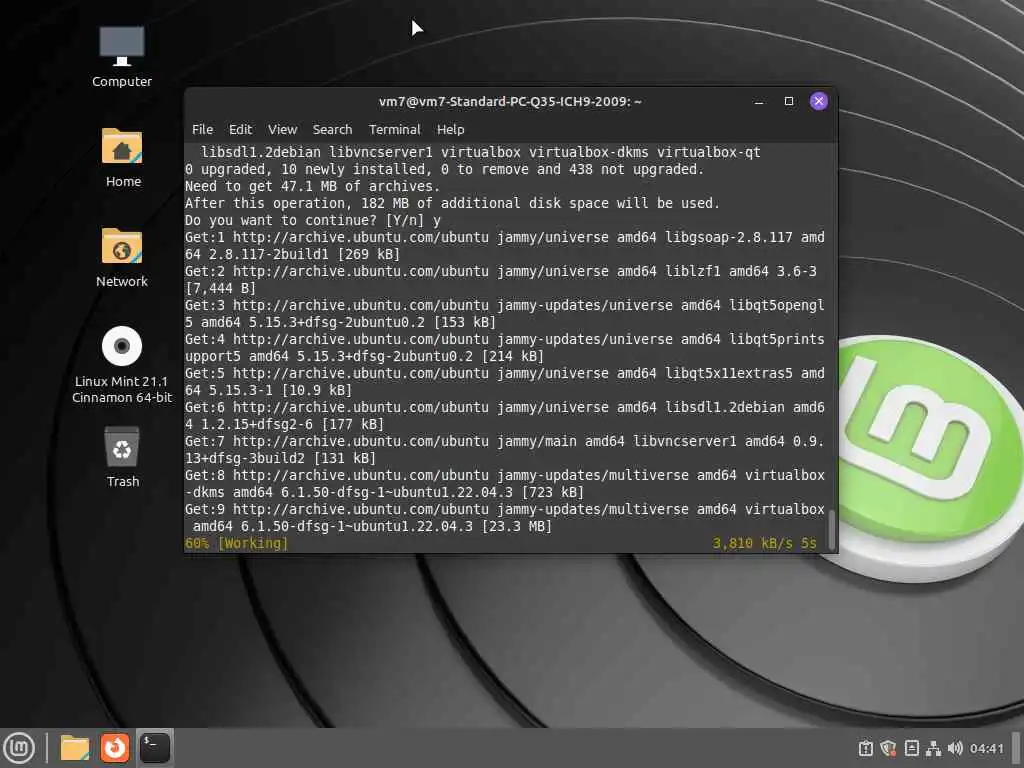This screenshot has width=1024, height=768.
Task: Click the 'Get:5' libqt5x11extras5 line
Action: [x=504, y=381]
